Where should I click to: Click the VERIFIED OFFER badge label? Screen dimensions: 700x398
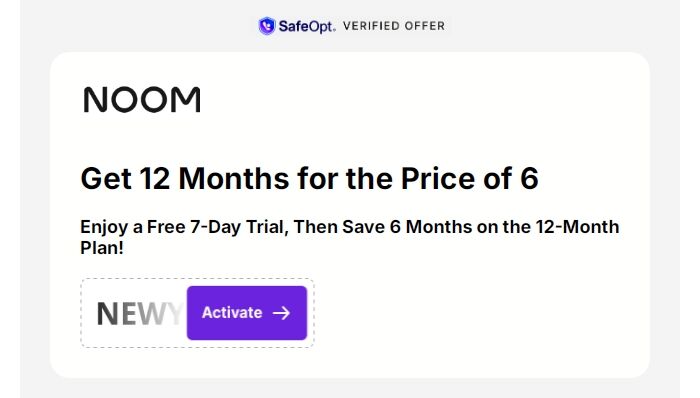pyautogui.click(x=394, y=26)
